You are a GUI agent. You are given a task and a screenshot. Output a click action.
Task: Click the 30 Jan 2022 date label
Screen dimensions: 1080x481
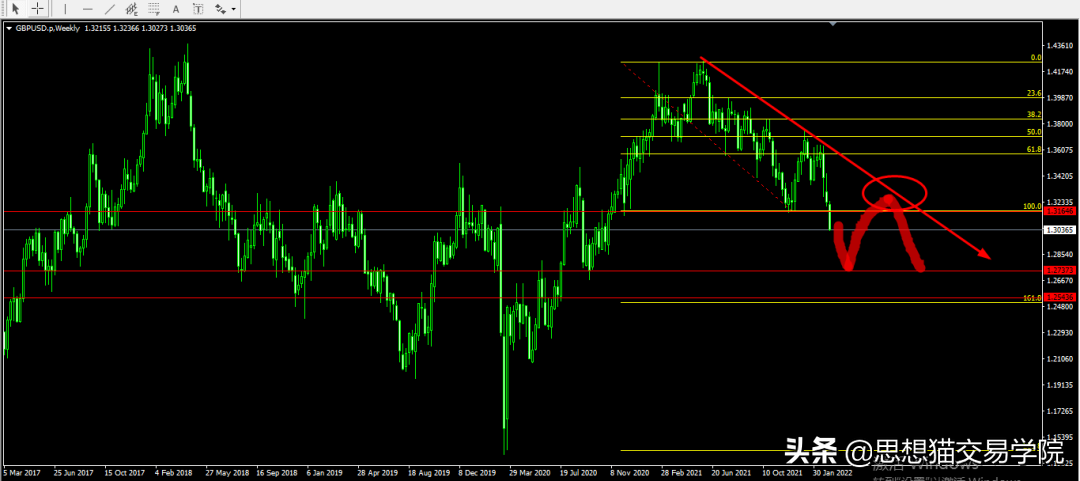832,473
